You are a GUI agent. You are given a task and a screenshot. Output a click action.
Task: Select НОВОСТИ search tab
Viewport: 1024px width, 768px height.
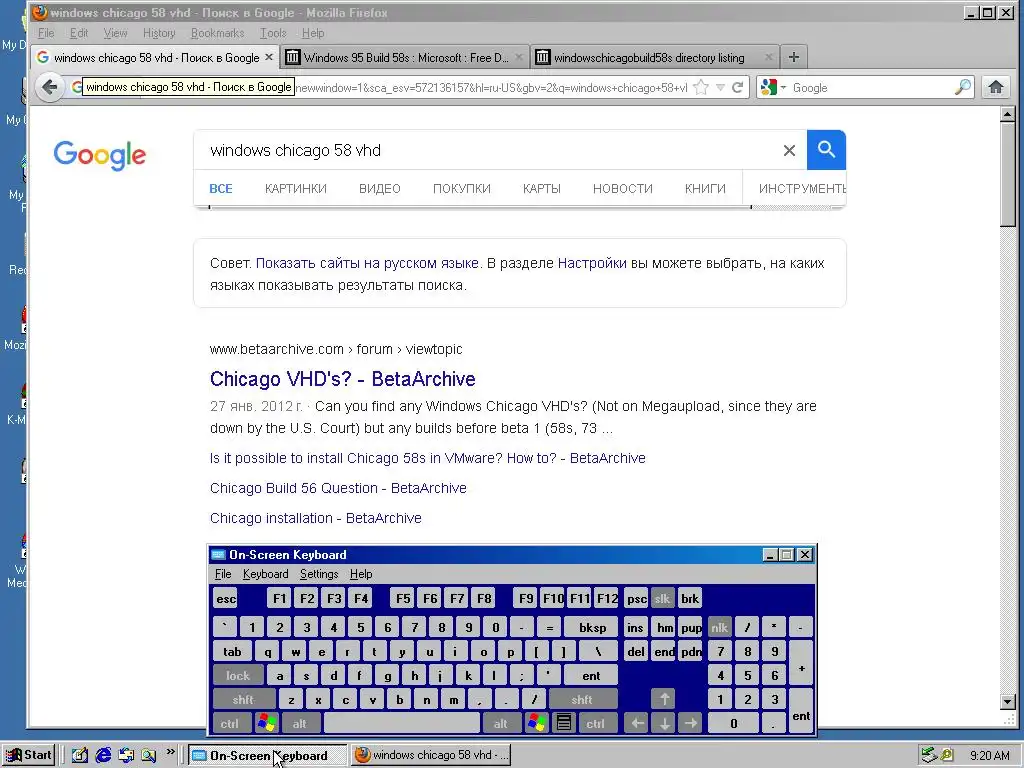coord(622,189)
